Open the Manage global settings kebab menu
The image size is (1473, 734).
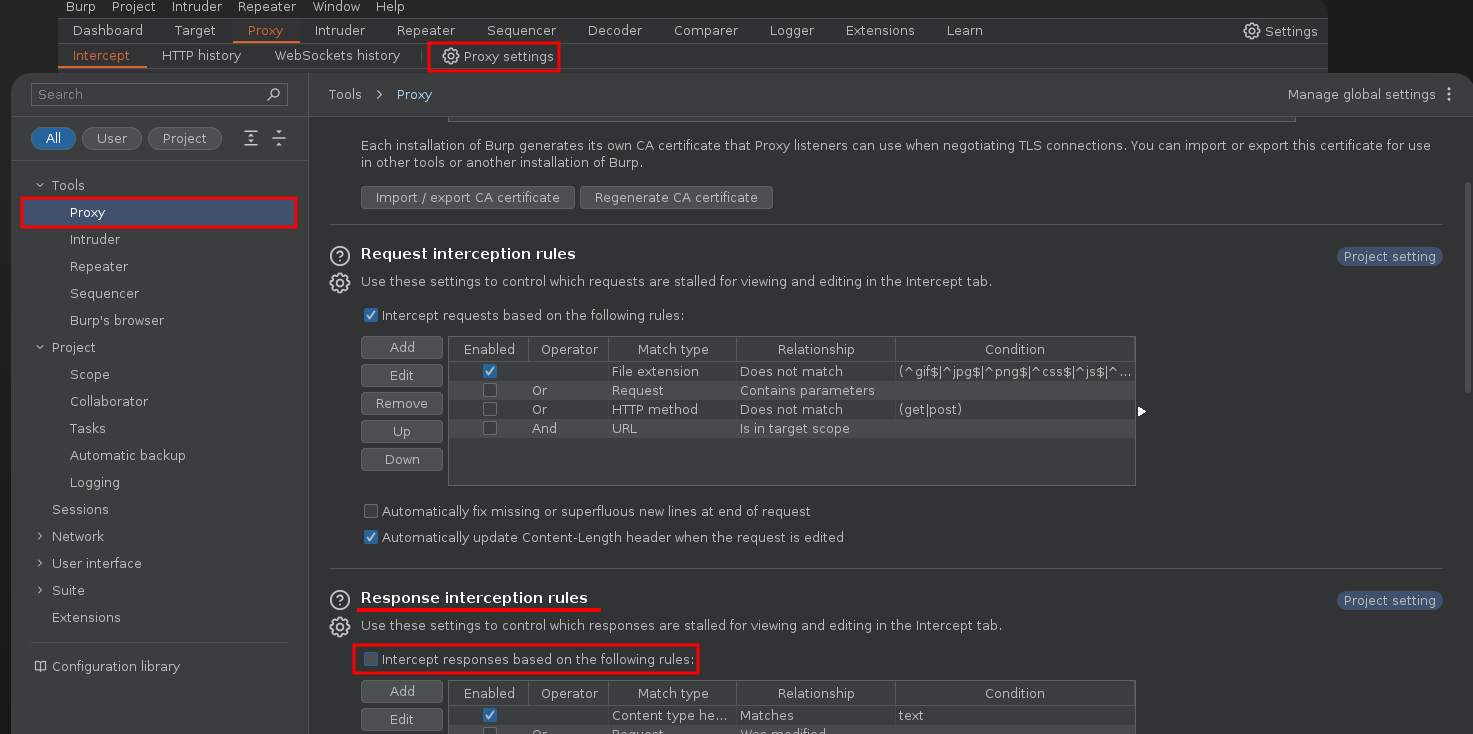pyautogui.click(x=1448, y=95)
